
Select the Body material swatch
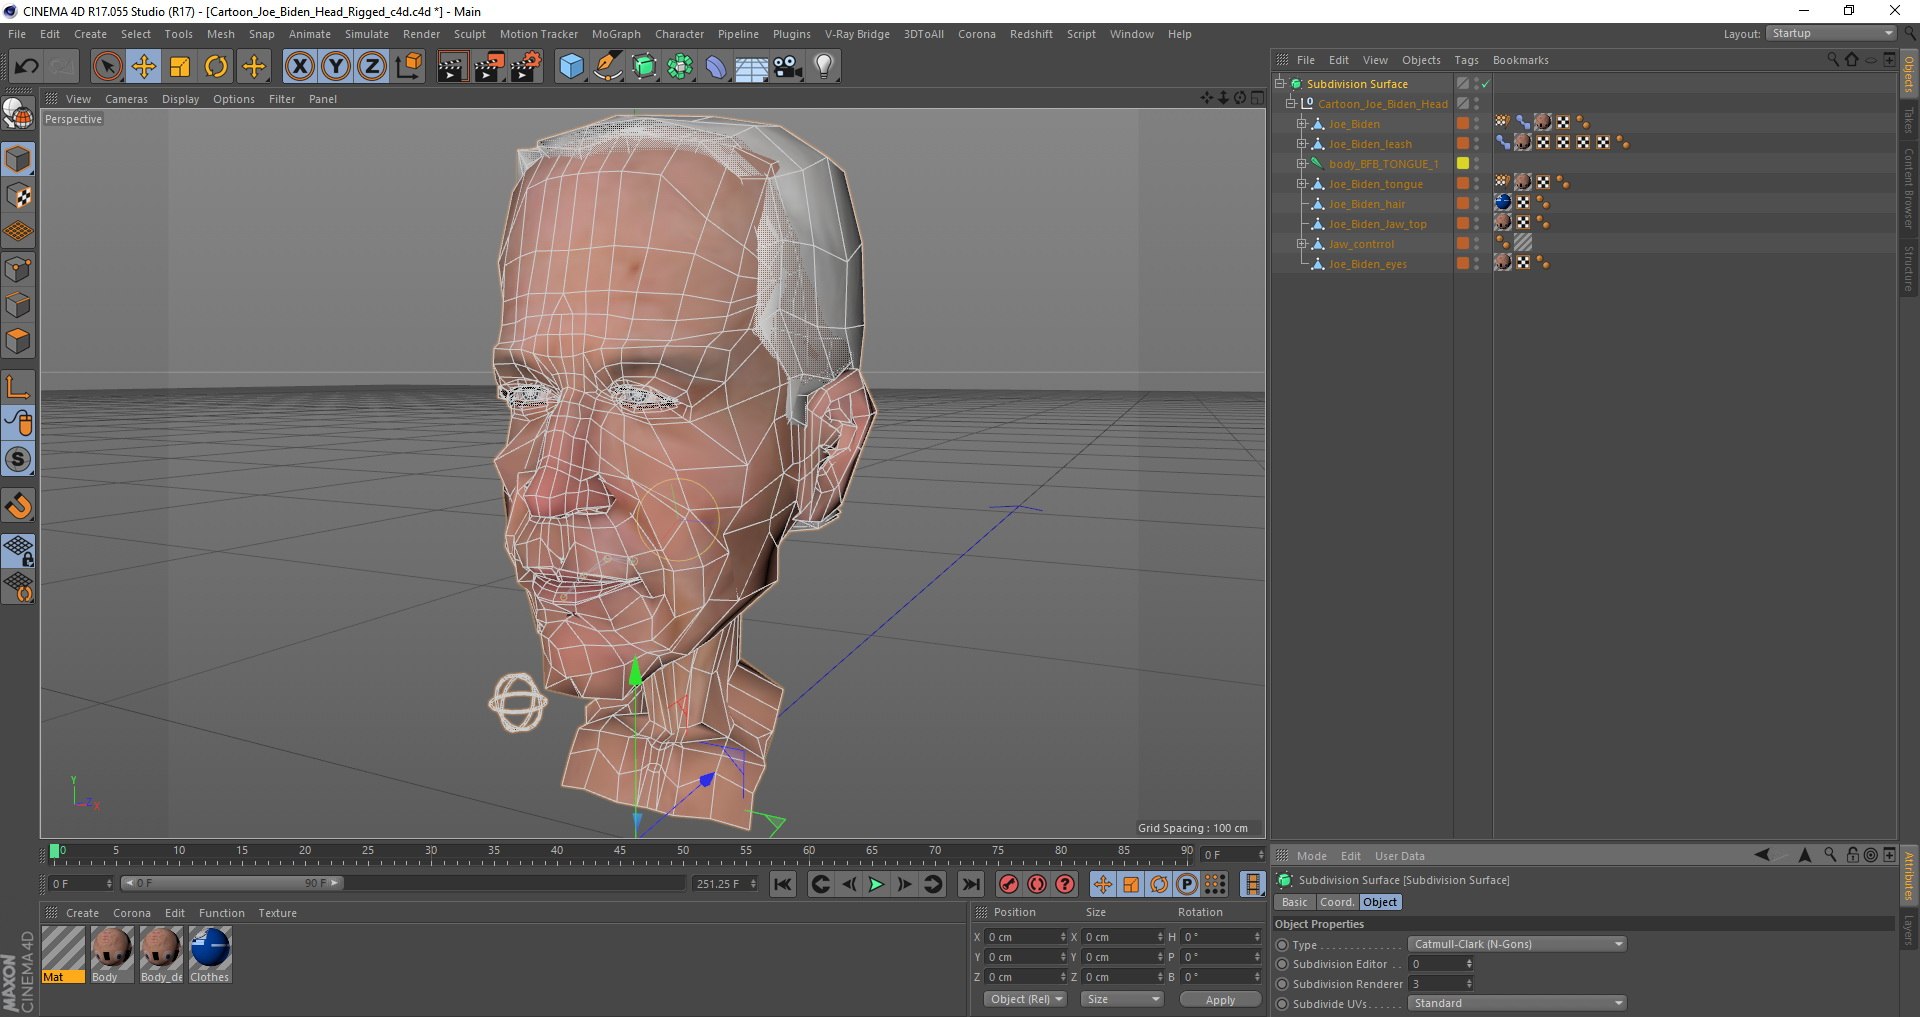pyautogui.click(x=111, y=954)
